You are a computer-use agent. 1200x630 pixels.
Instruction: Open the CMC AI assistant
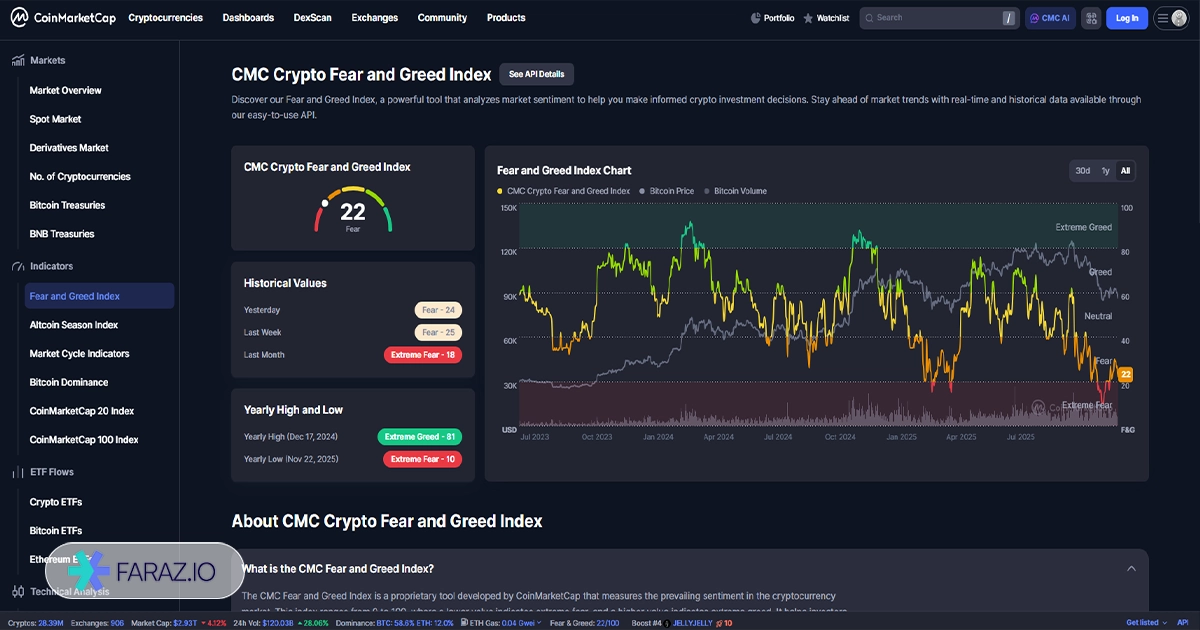click(1050, 18)
